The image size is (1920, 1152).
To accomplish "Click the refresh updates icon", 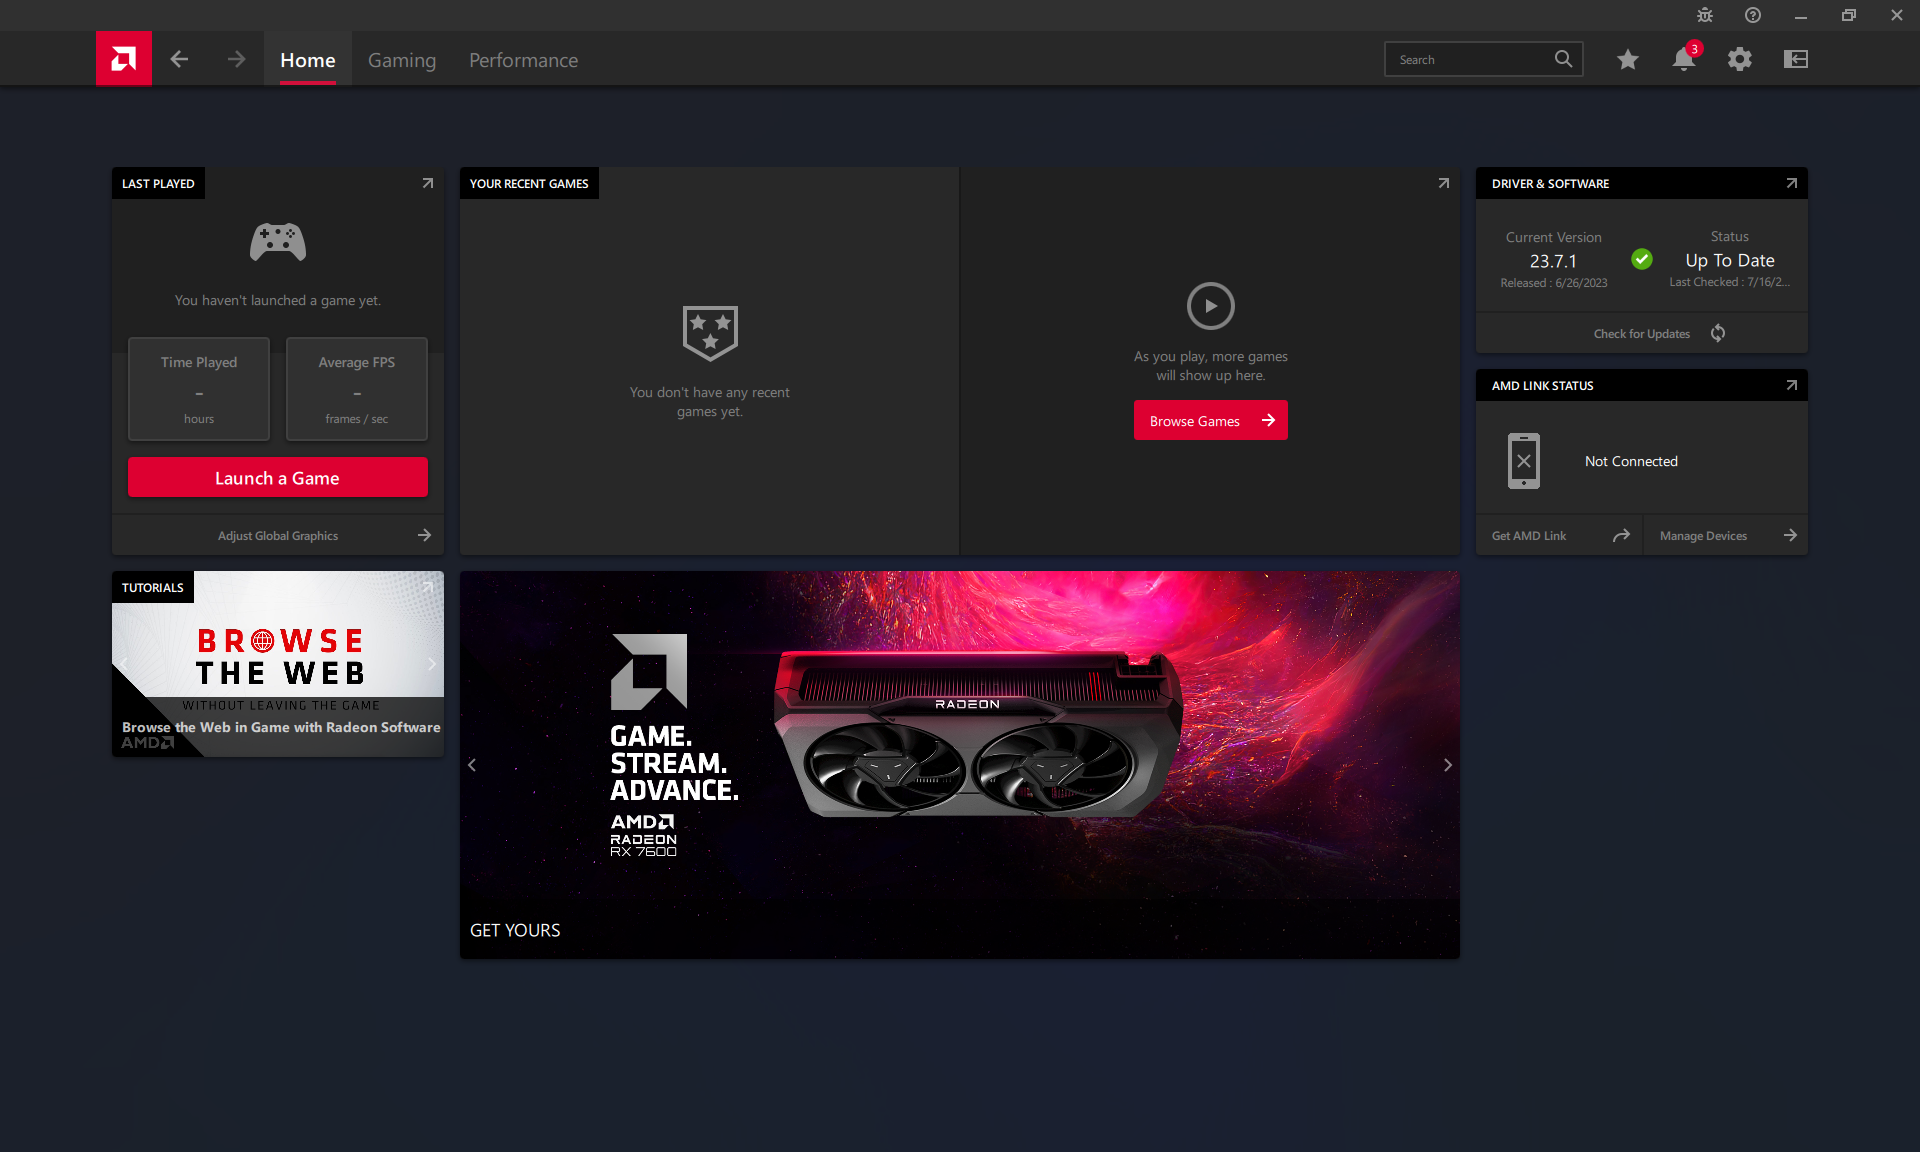I will 1718,333.
